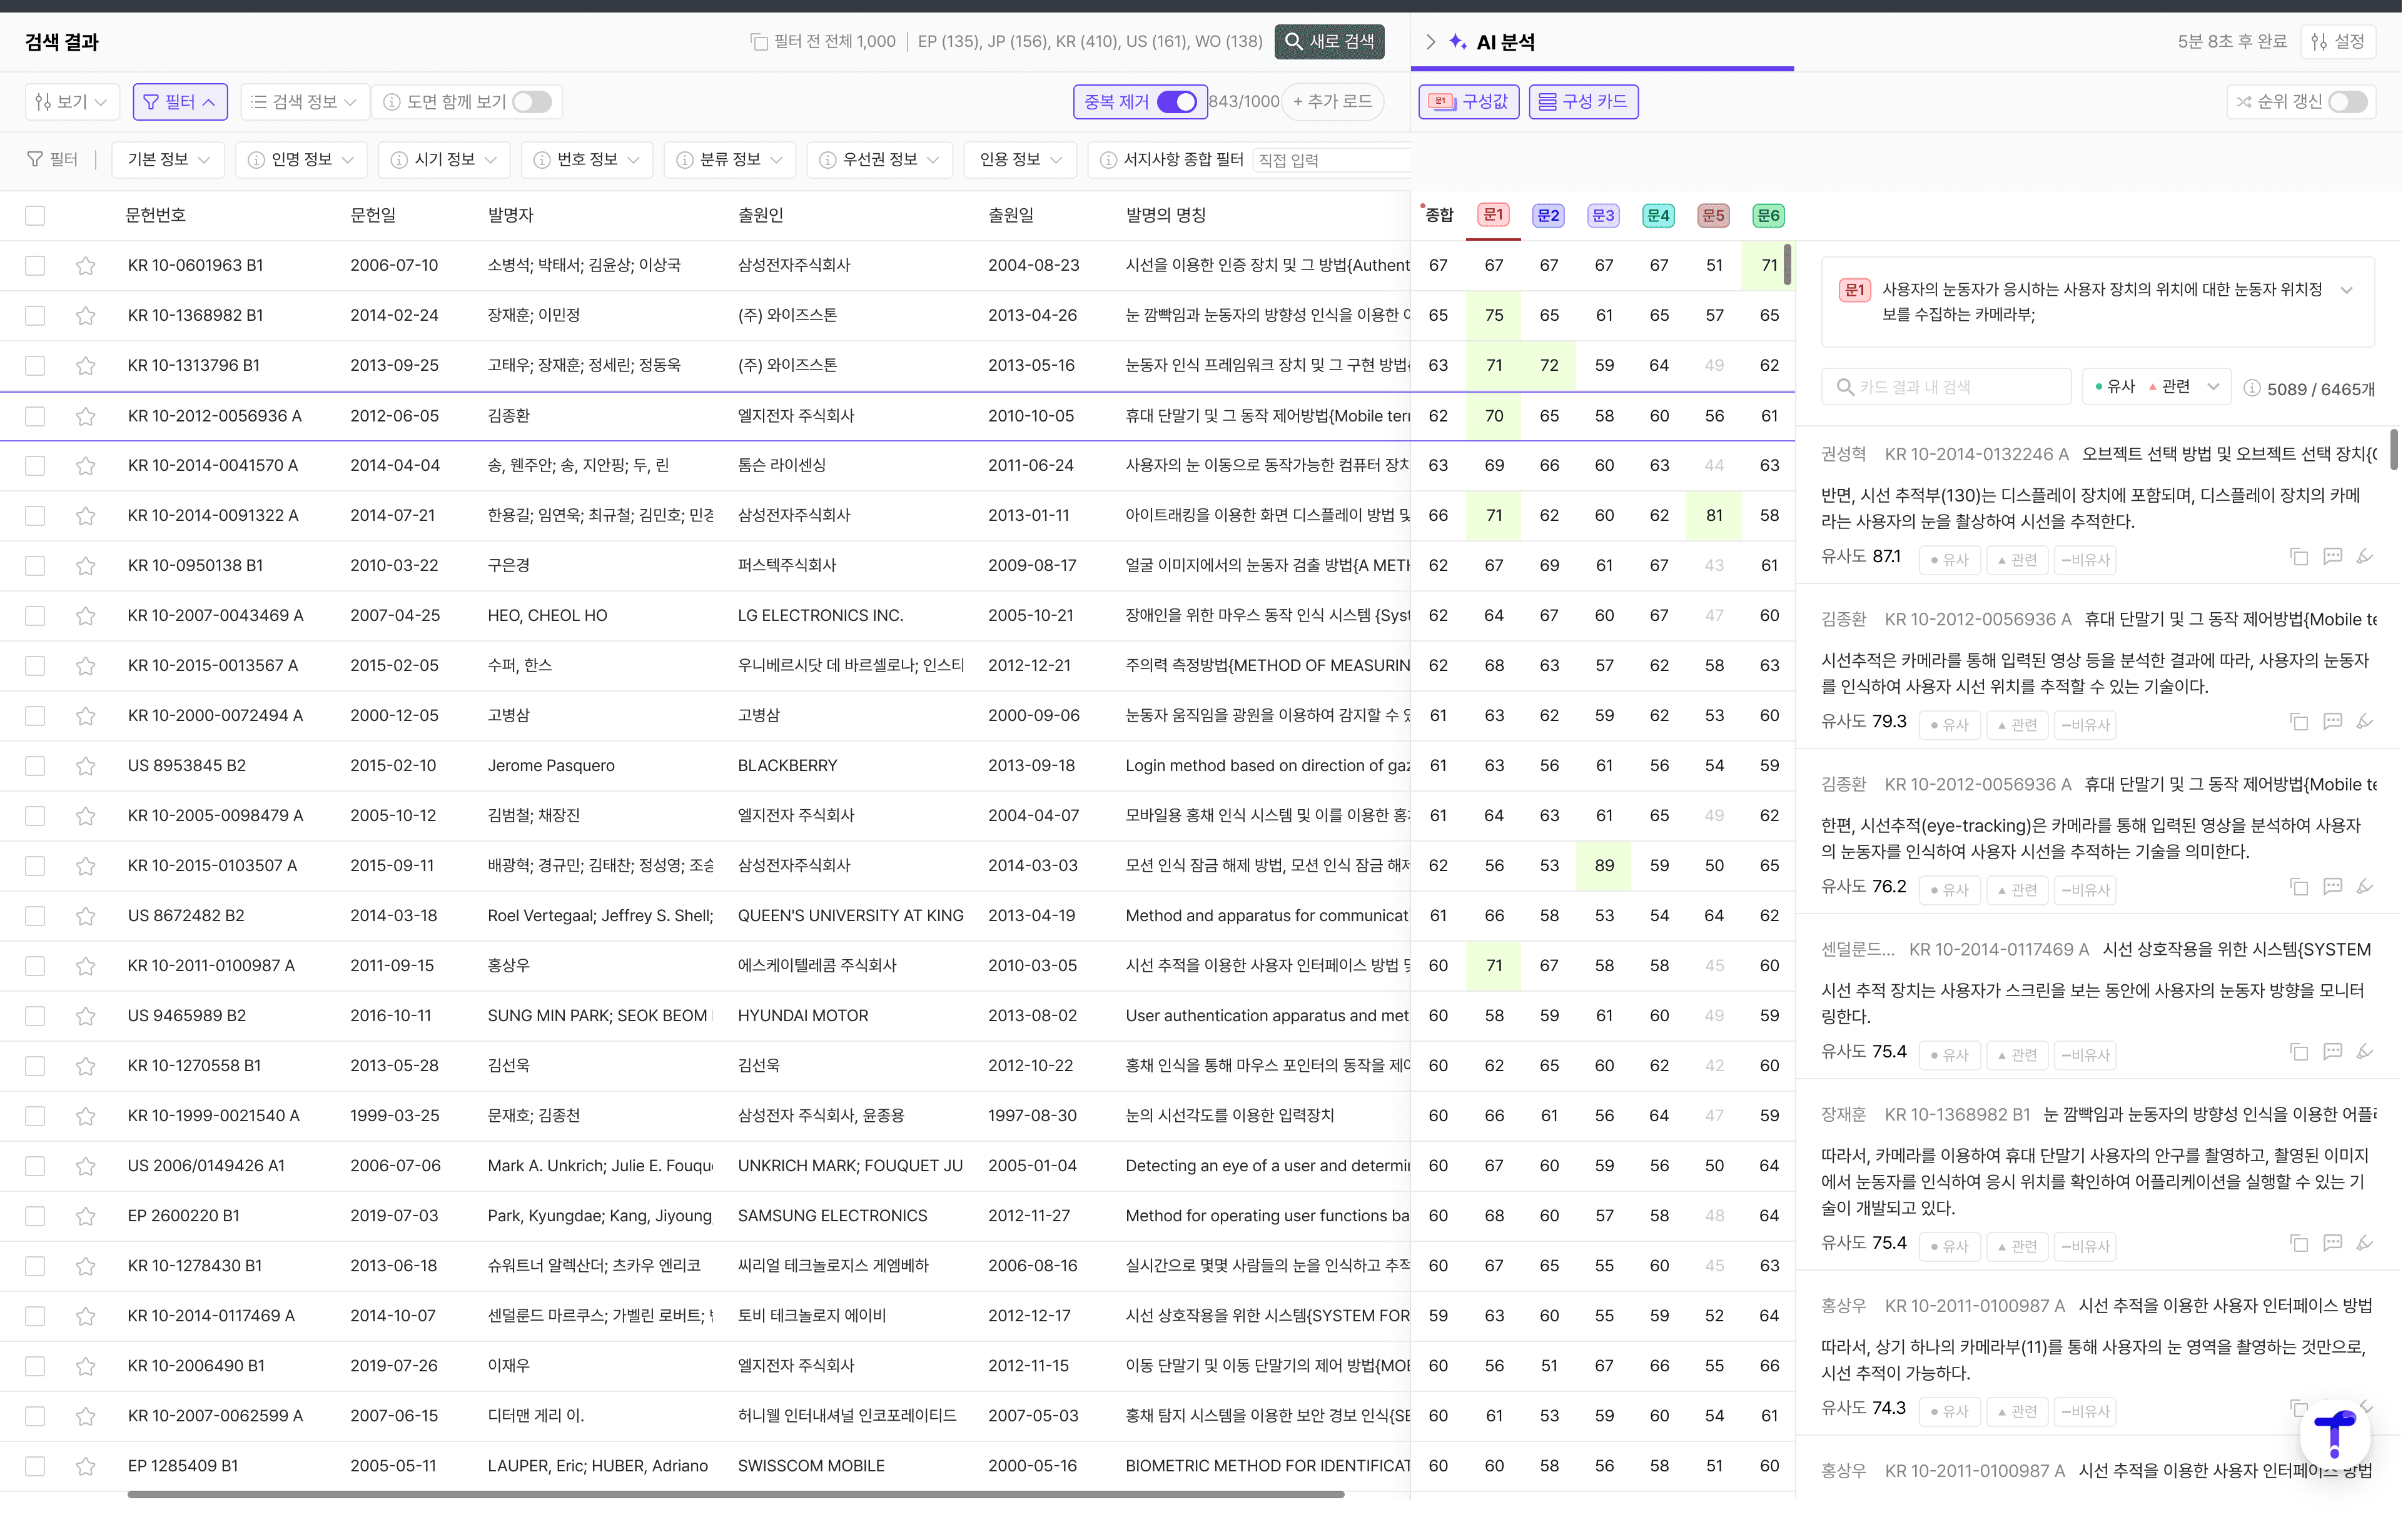Click the 새로 검색 button
The height and width of the screenshot is (1517, 2408).
click(x=1329, y=42)
